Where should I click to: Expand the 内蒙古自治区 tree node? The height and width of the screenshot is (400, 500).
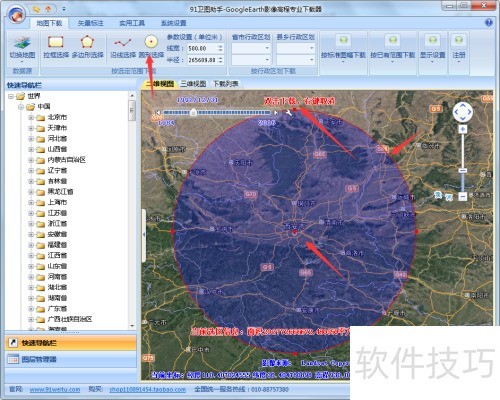point(31,160)
